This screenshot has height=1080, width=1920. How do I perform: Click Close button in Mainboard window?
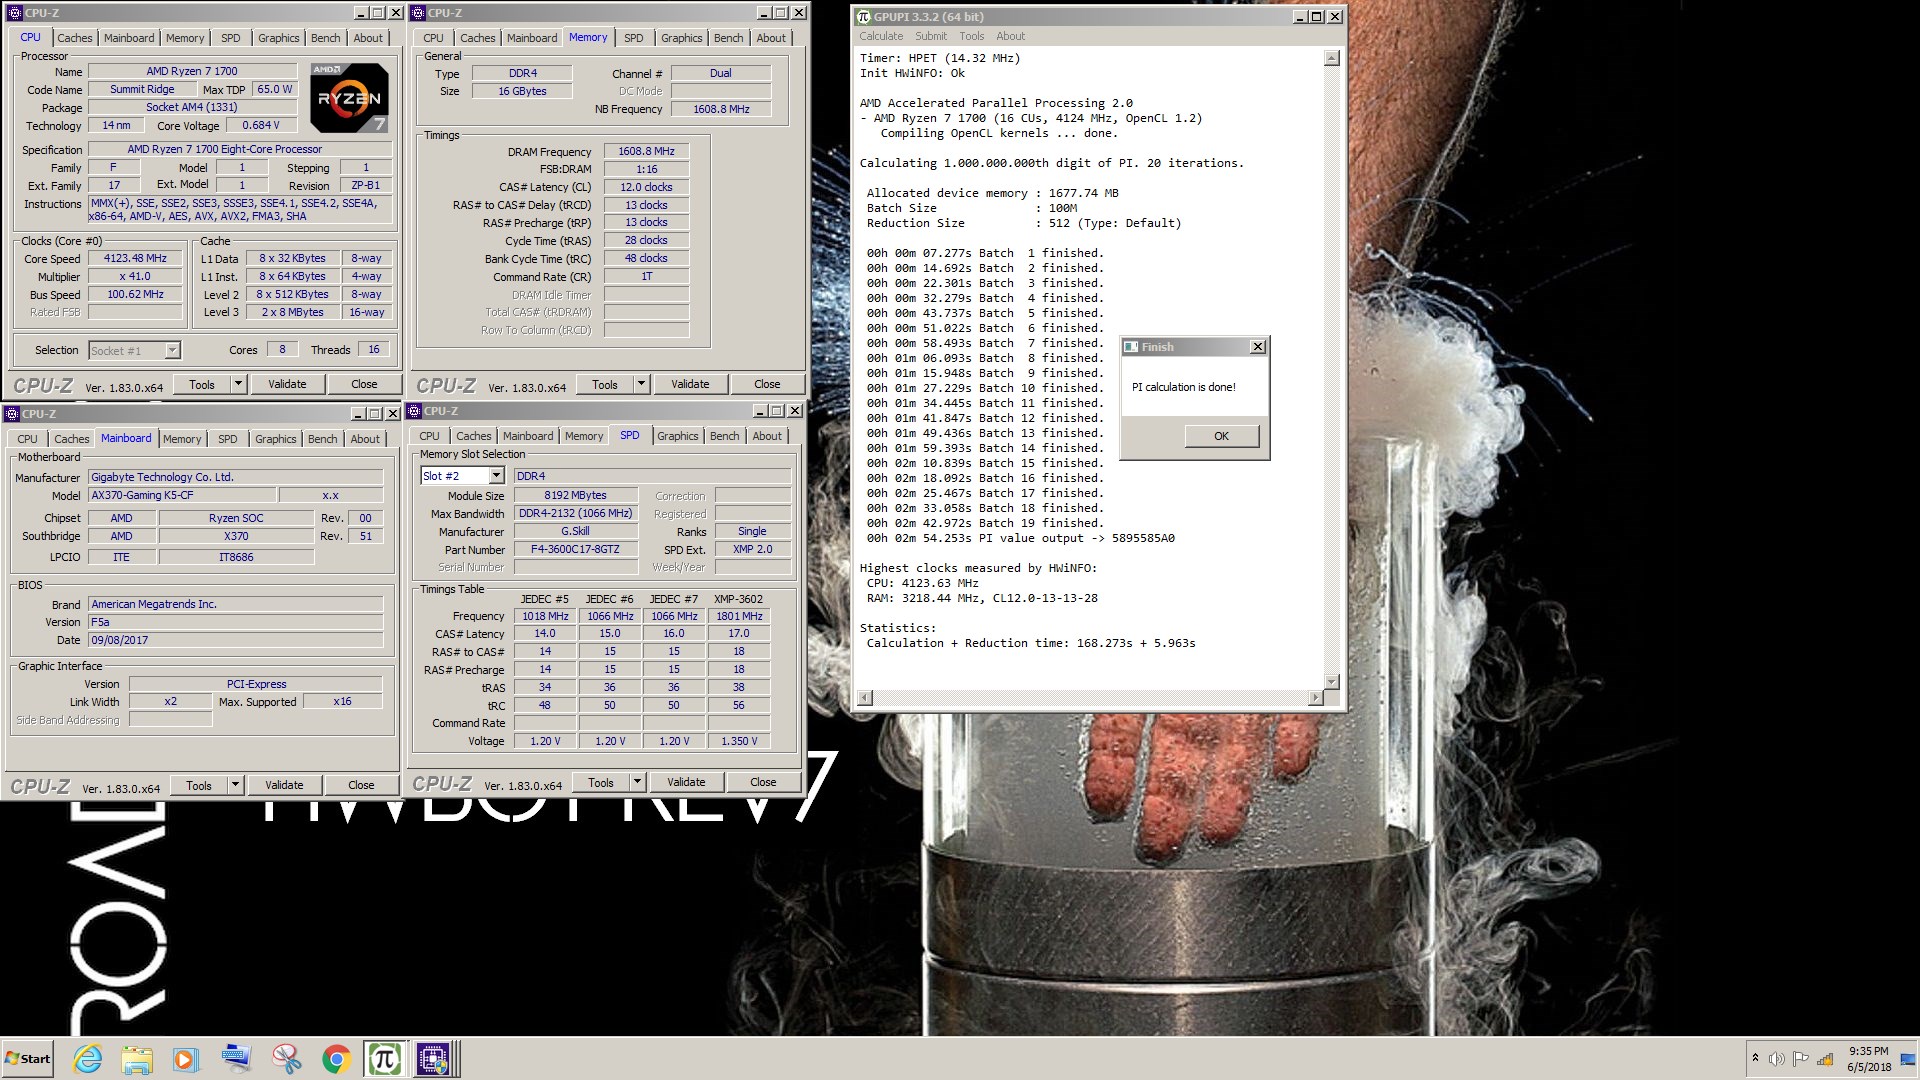tap(361, 785)
